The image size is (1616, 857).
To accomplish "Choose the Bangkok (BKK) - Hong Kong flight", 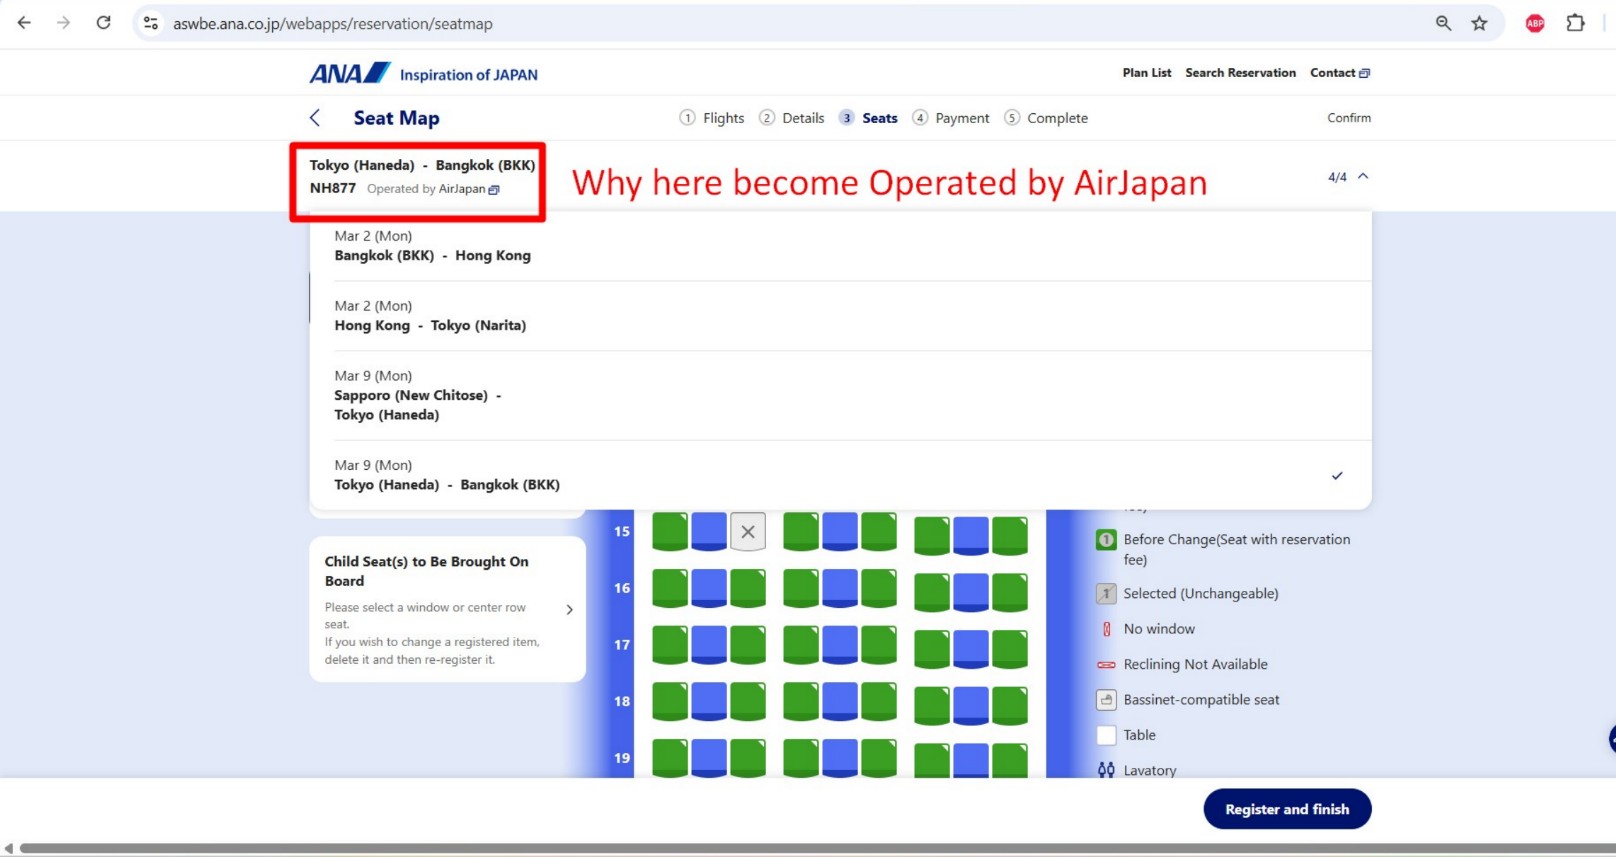I will click(x=840, y=246).
